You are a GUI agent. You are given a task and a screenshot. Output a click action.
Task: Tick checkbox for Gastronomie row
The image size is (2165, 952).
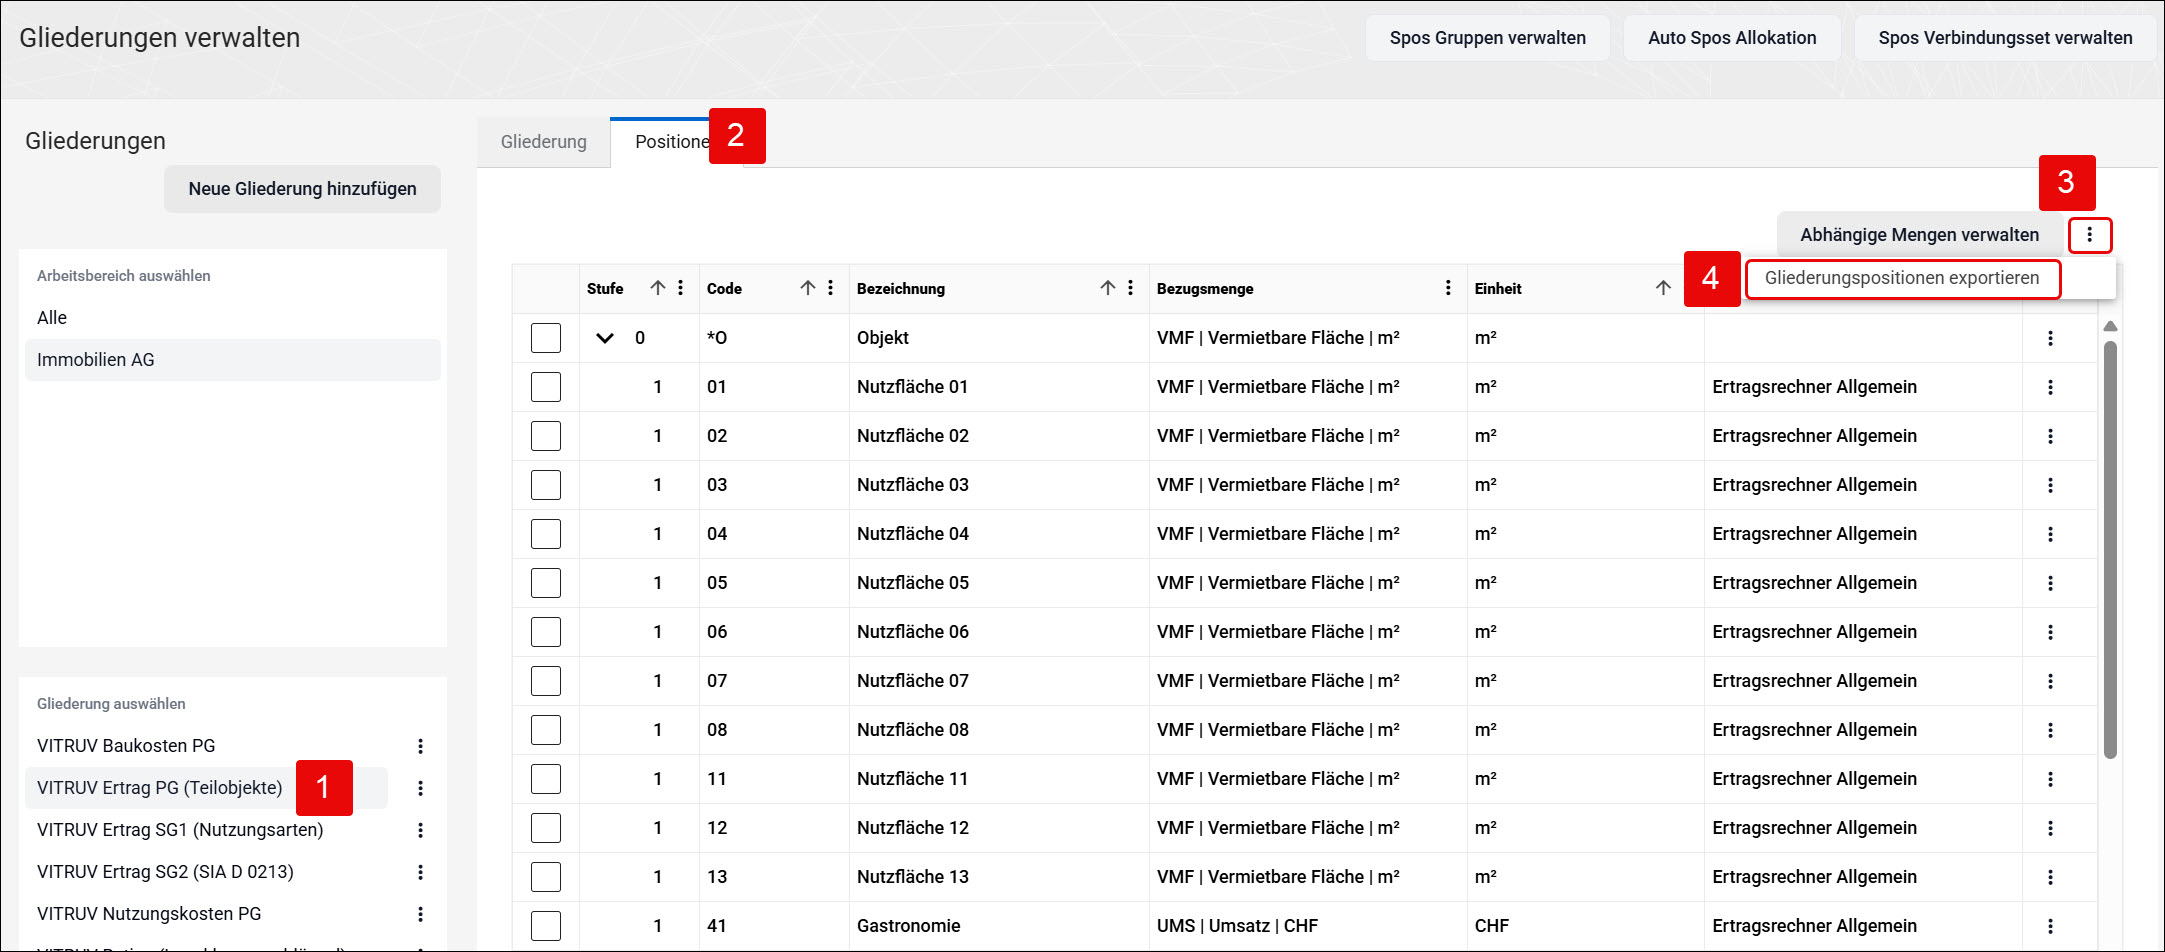click(x=546, y=926)
